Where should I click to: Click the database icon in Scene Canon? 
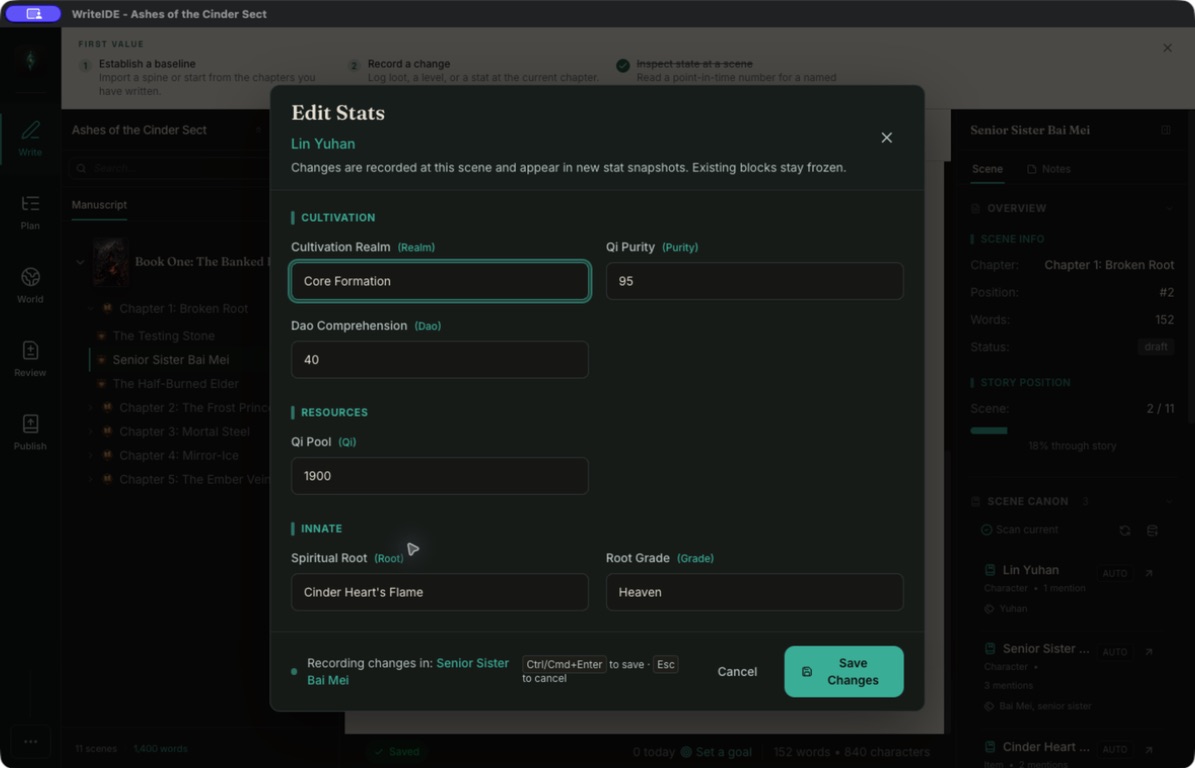(x=1152, y=530)
